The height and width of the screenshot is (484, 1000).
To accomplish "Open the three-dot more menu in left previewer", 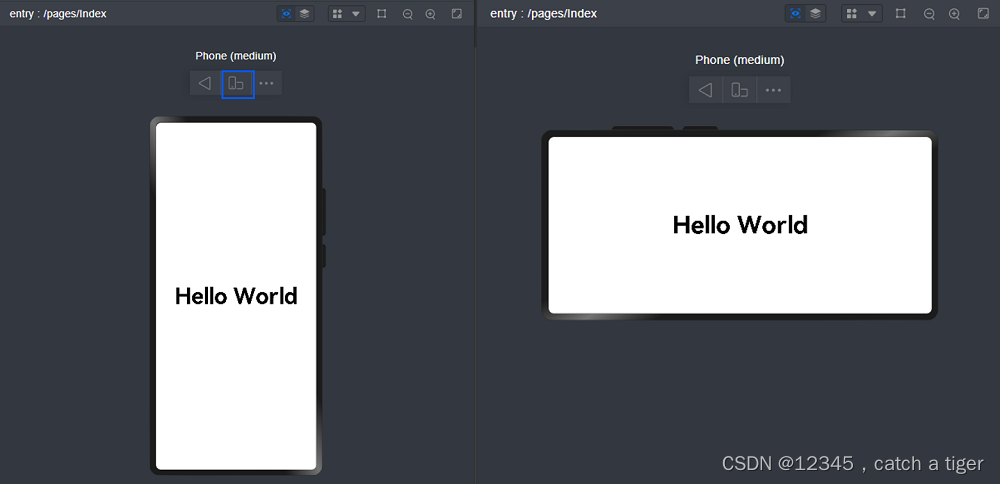I will pos(267,84).
